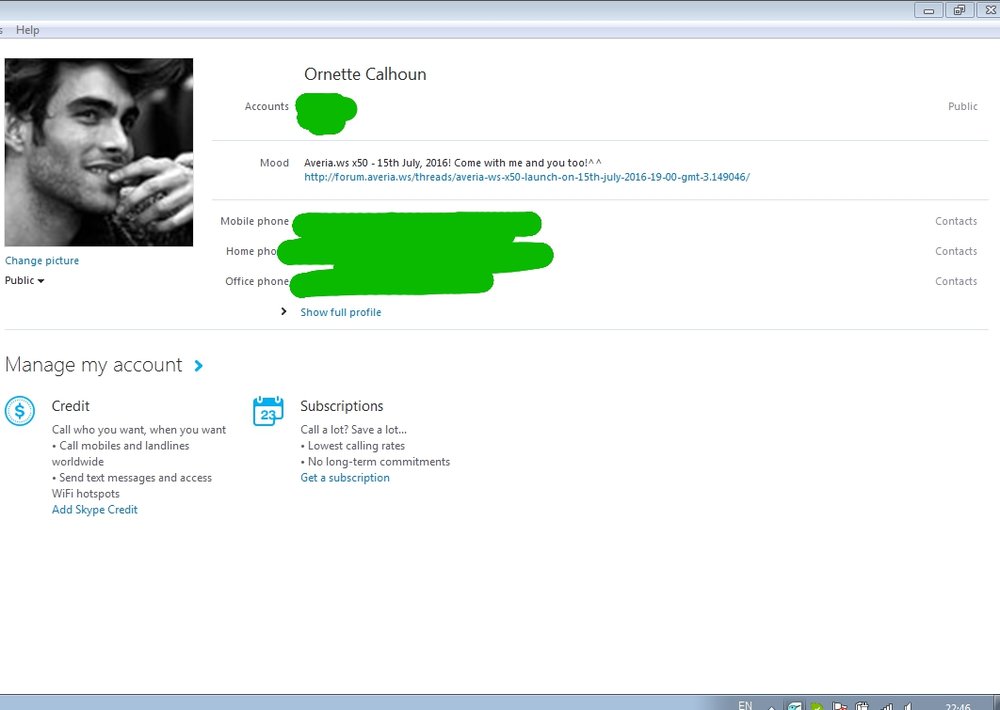
Task: Click the Ornette Calhoun name field
Action: [365, 75]
